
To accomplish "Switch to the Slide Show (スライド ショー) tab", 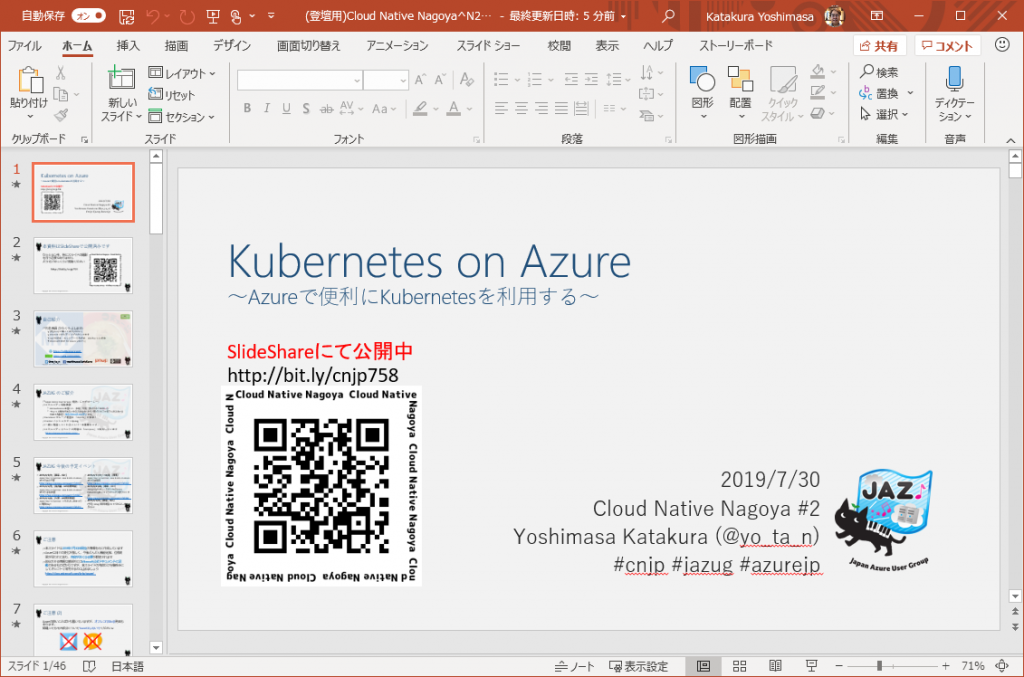I will pos(488,46).
